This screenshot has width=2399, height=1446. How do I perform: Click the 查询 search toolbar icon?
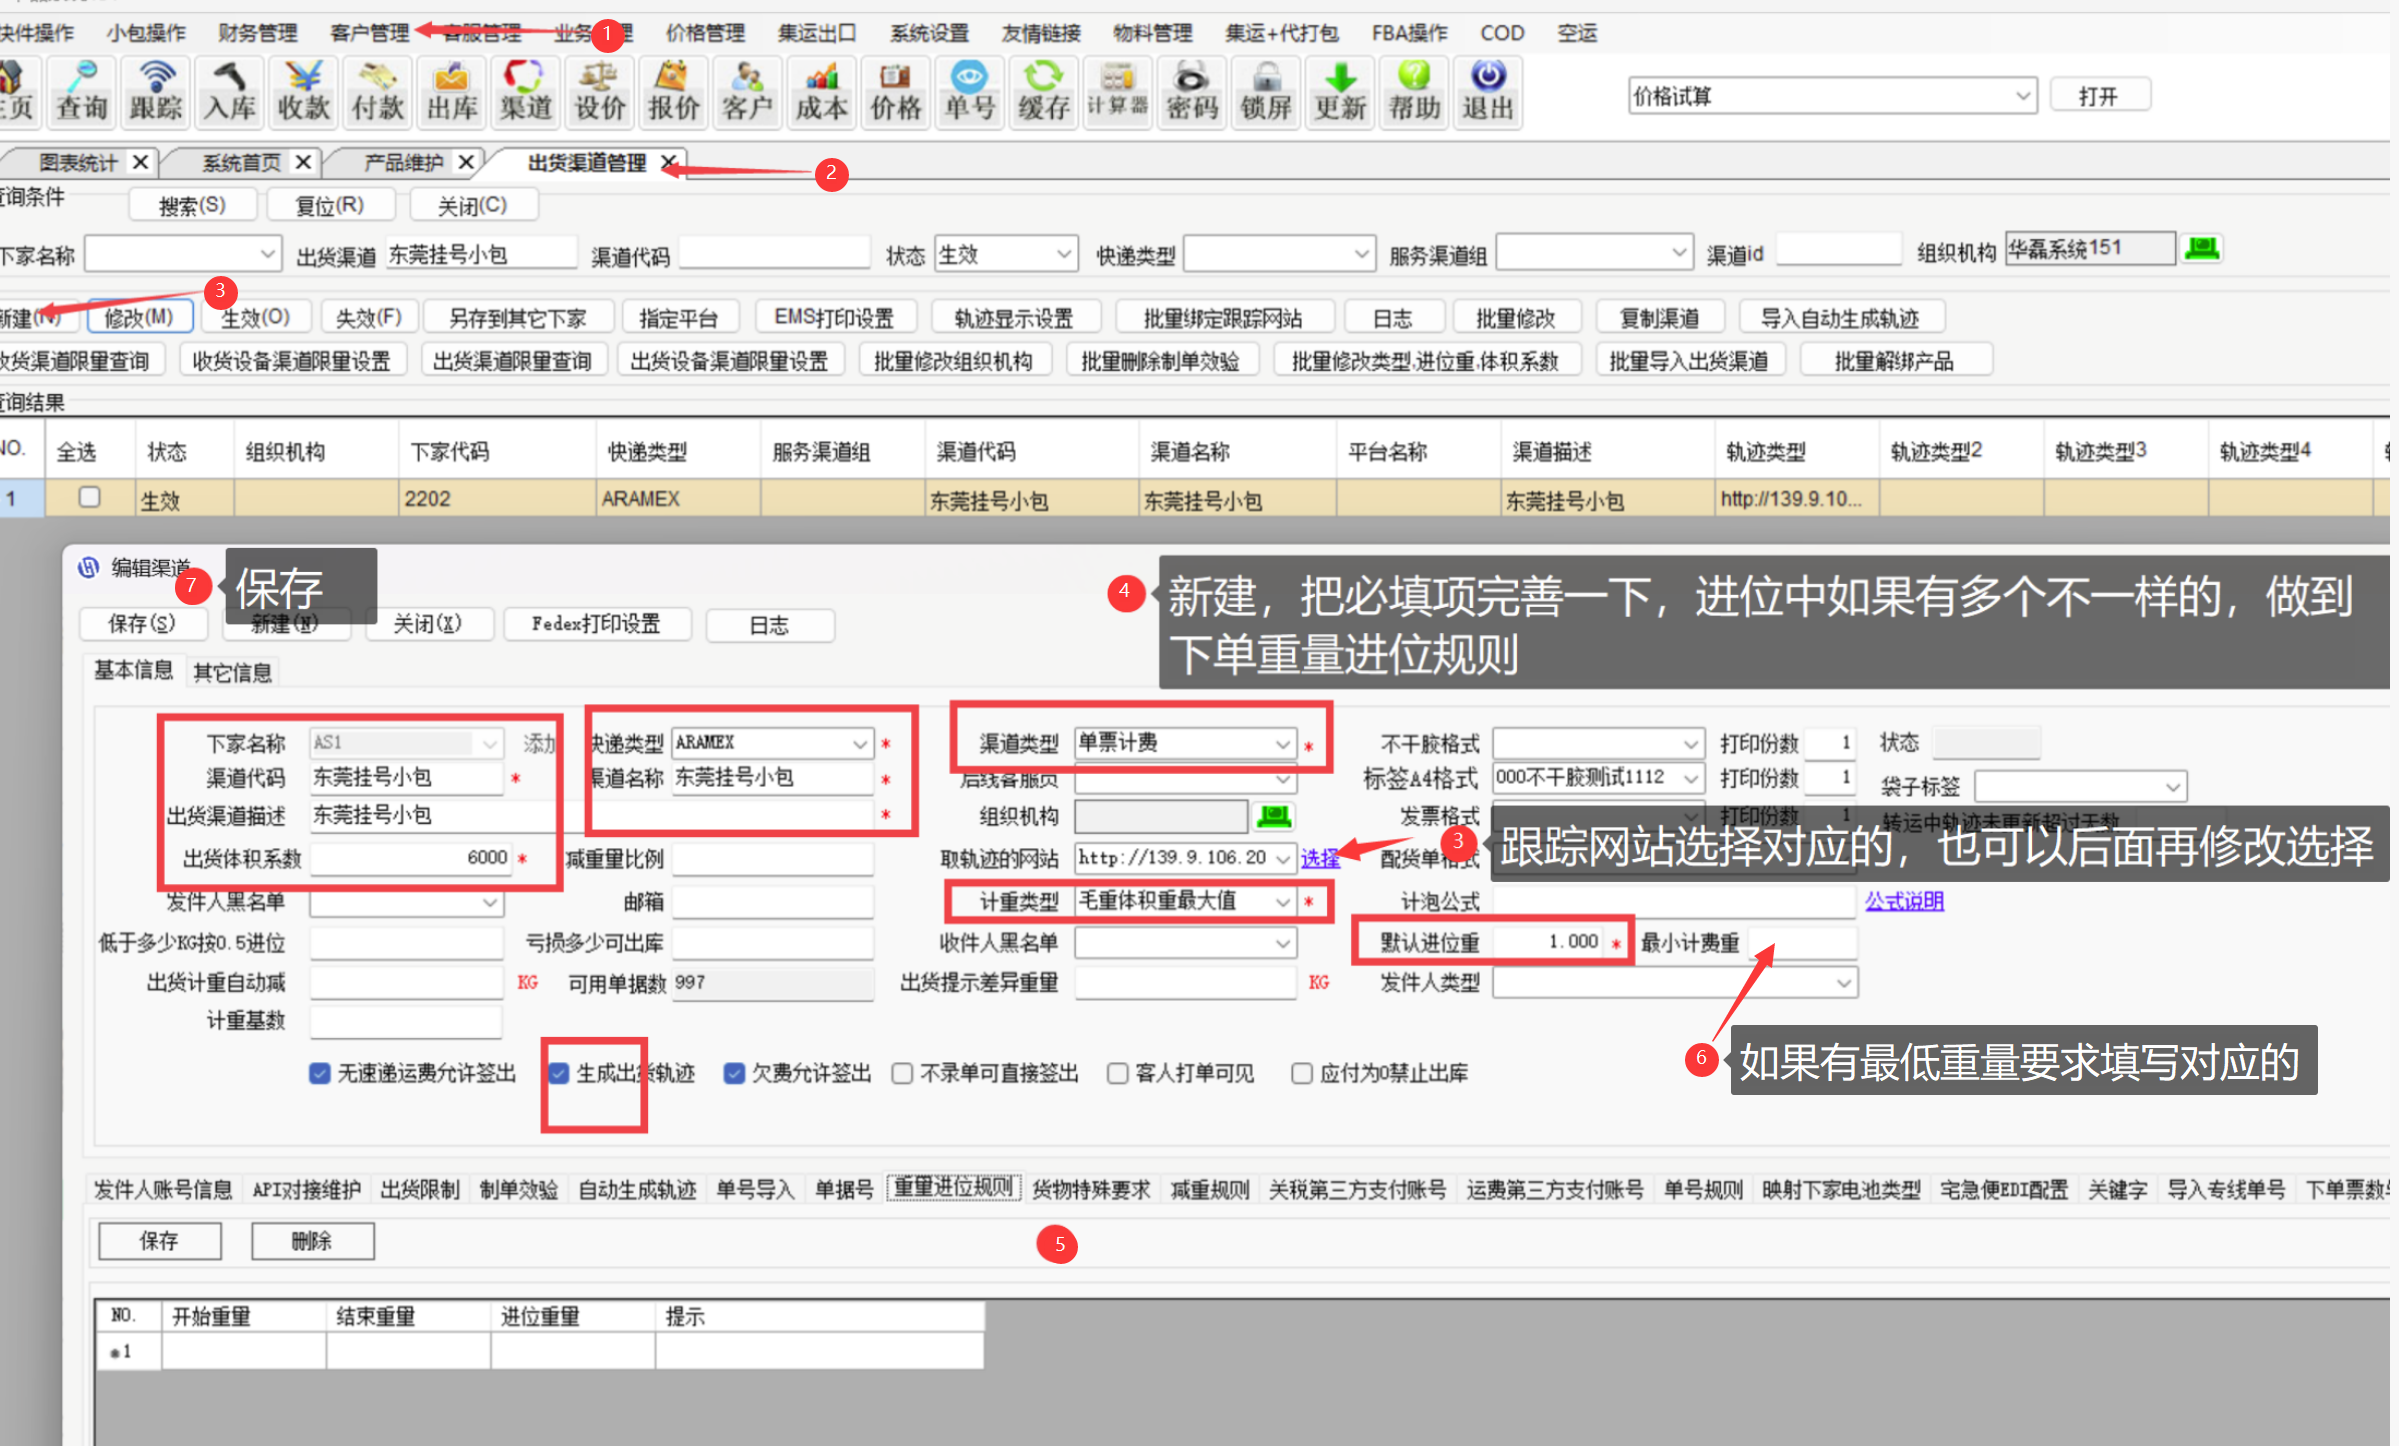pyautogui.click(x=82, y=92)
